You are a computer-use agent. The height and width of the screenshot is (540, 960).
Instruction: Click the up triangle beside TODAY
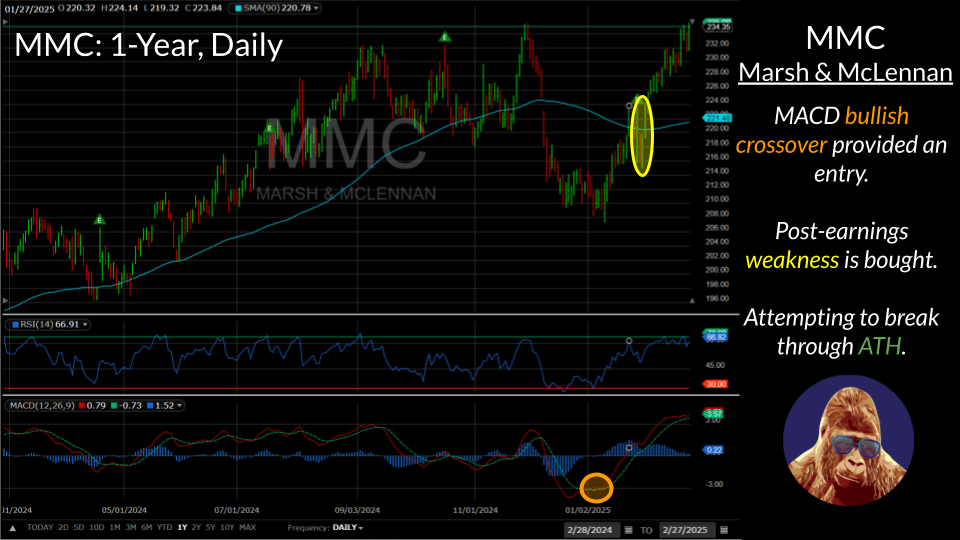pyautogui.click(x=12, y=527)
